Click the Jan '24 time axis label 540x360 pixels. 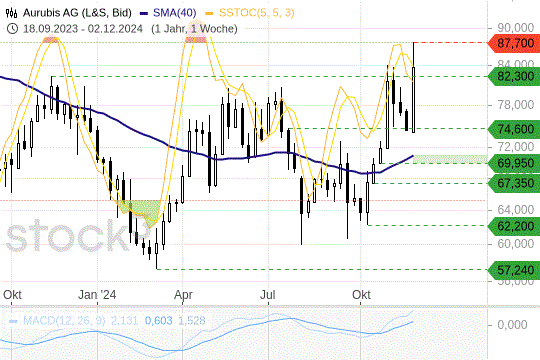tap(97, 295)
